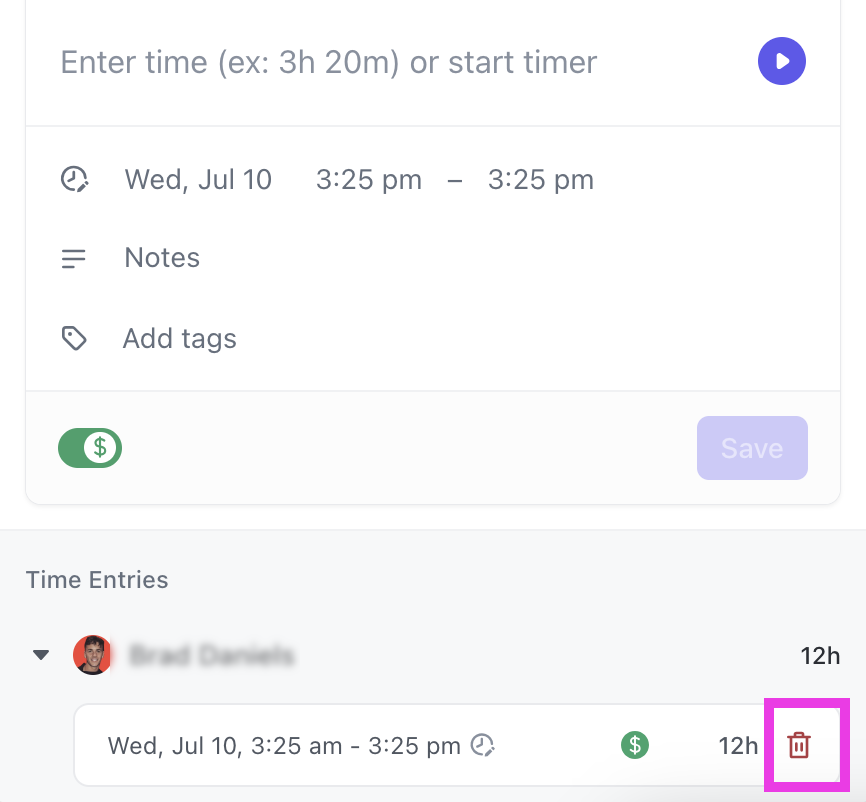The image size is (866, 802).
Task: Select the Start timer play icon
Action: click(x=781, y=61)
